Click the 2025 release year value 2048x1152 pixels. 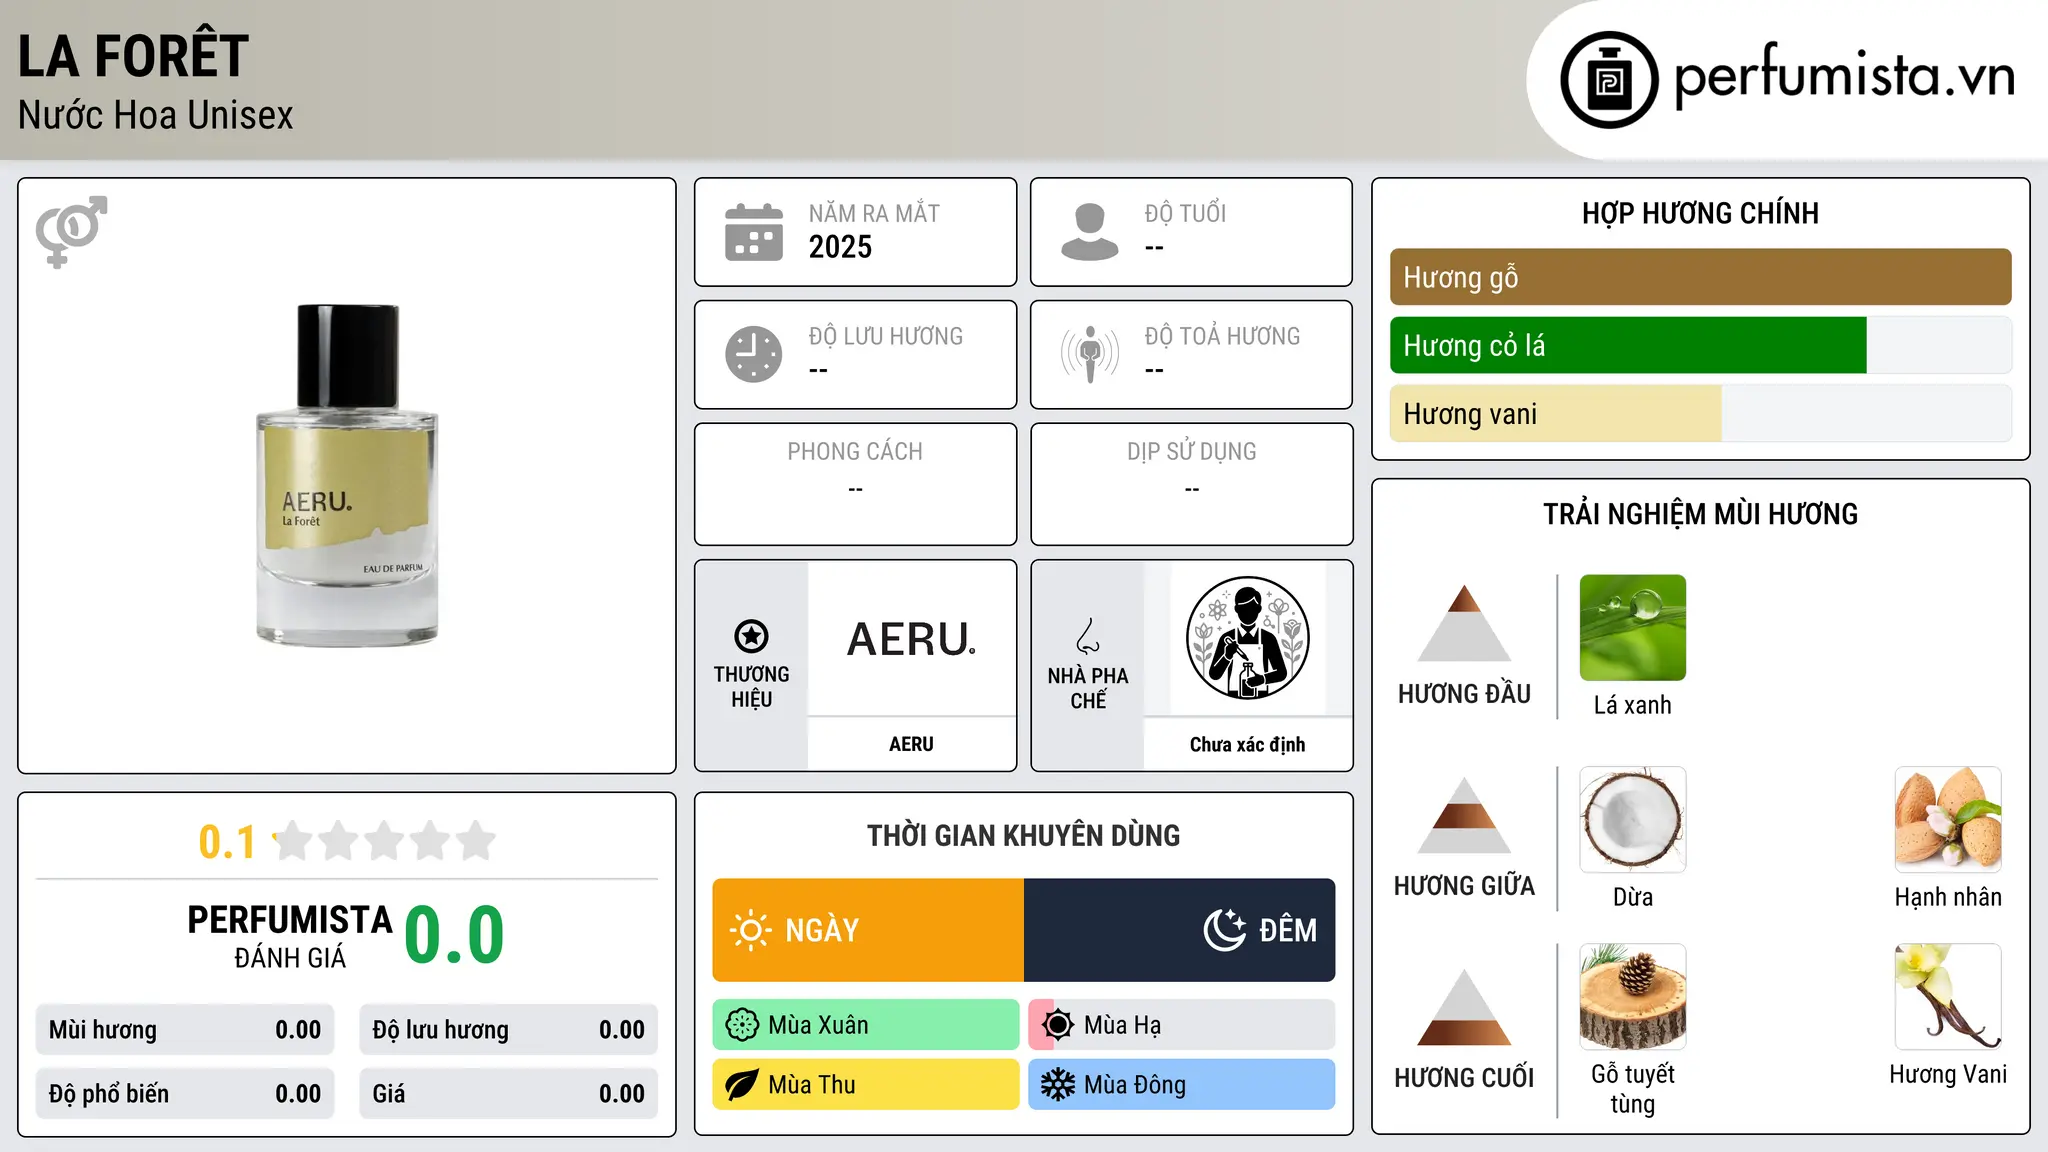tap(840, 247)
